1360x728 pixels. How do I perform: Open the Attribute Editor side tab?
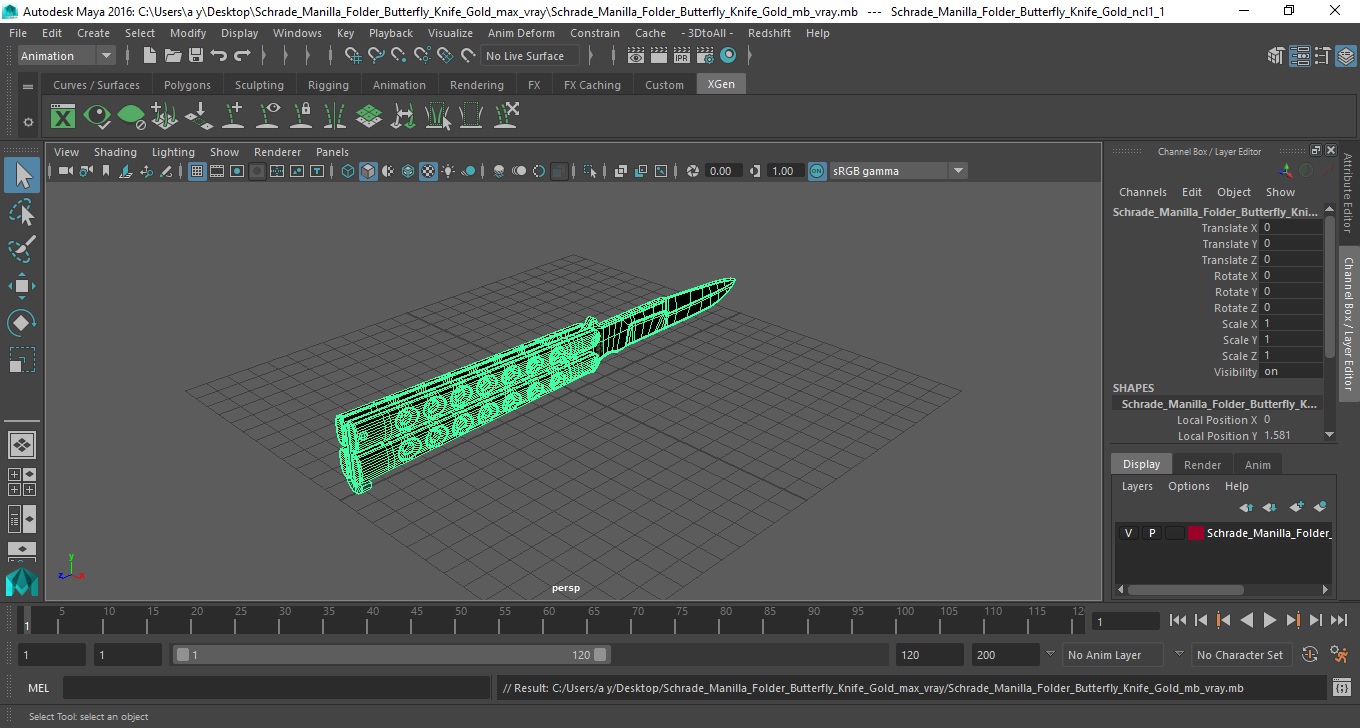1348,193
